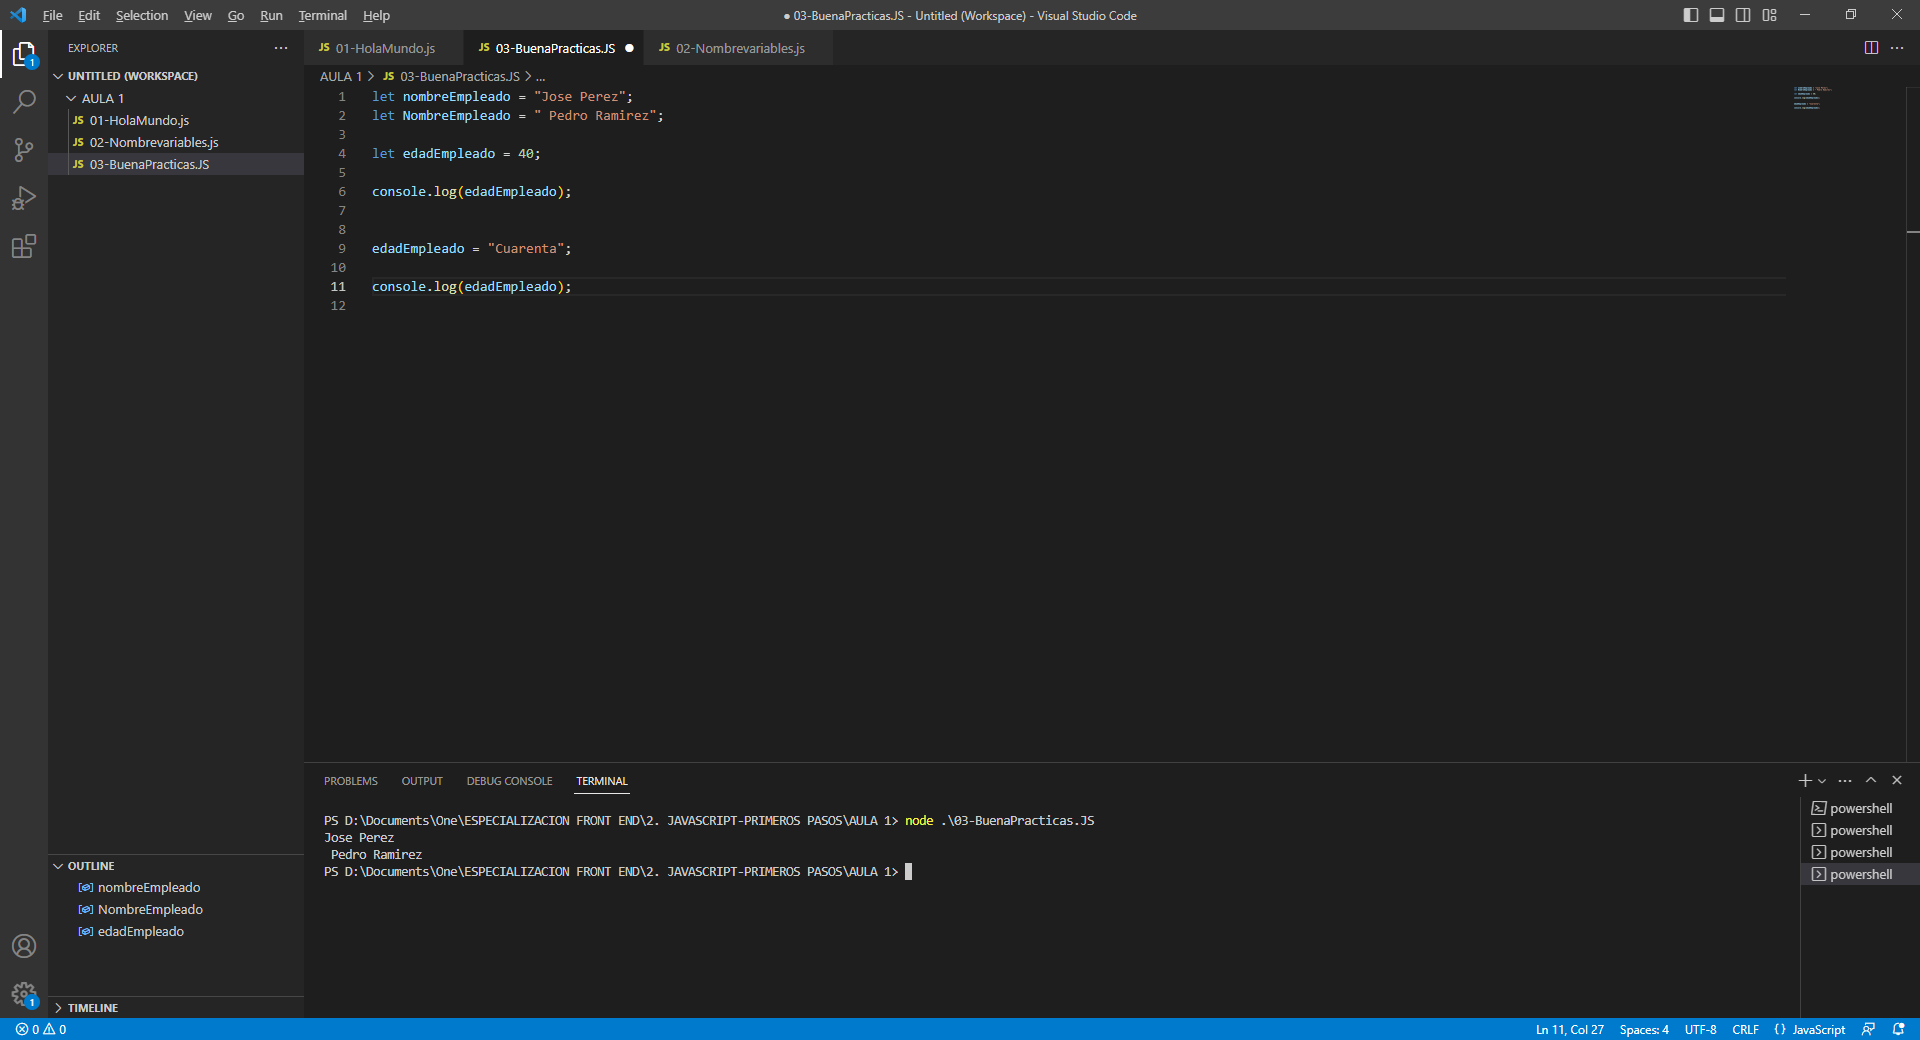Close the terminal panel
Image resolution: width=1920 pixels, height=1040 pixels.
[x=1897, y=780]
